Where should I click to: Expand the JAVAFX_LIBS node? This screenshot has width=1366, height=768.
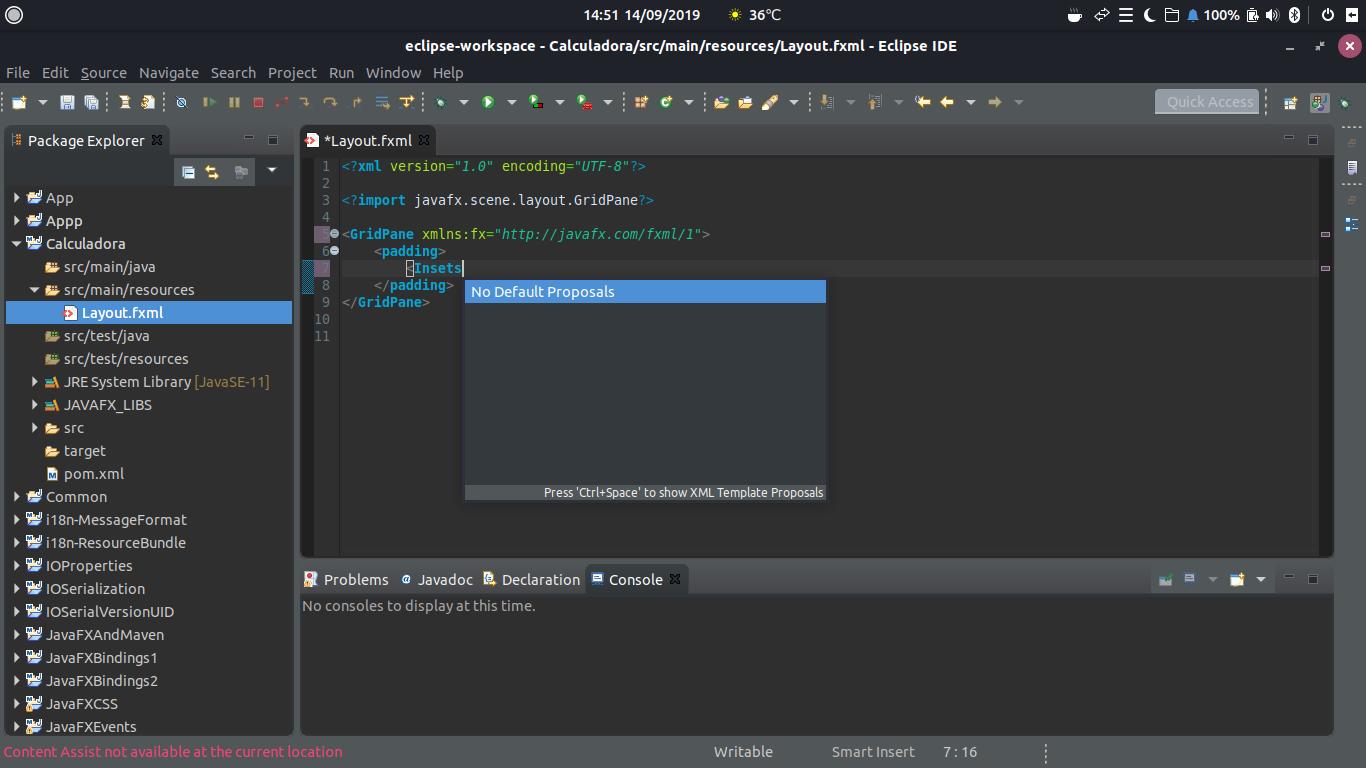[x=35, y=405]
